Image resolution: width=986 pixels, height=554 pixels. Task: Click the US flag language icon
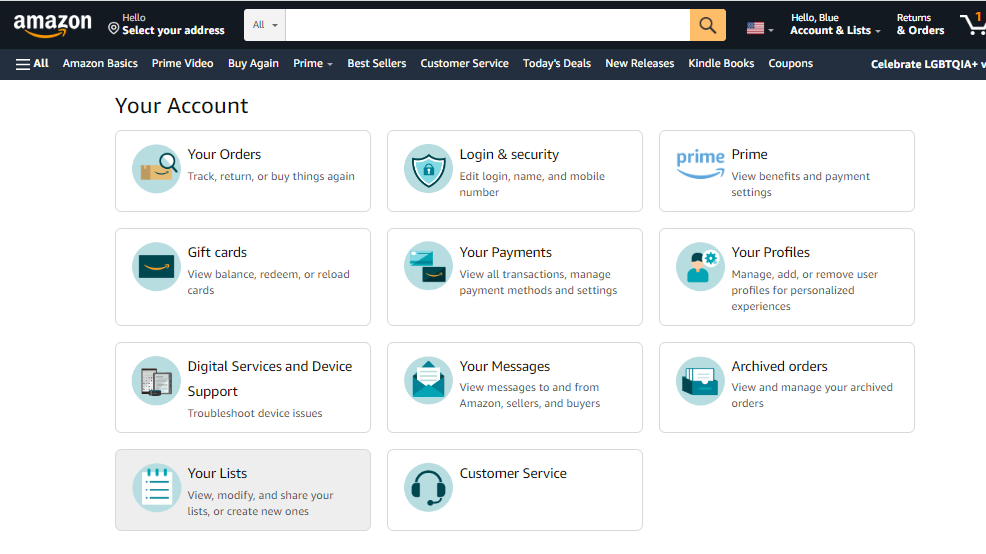click(x=755, y=28)
